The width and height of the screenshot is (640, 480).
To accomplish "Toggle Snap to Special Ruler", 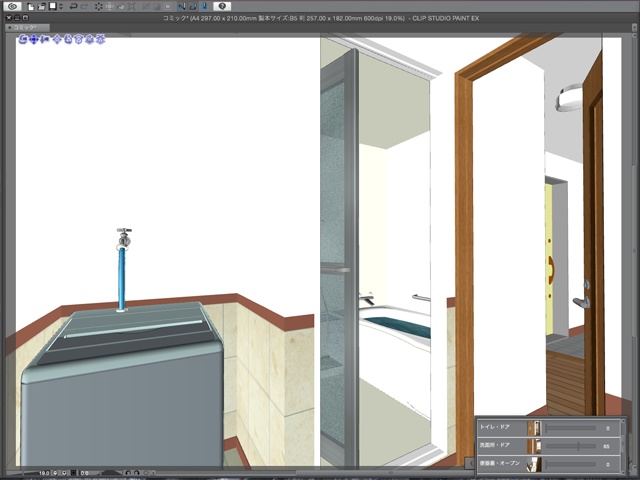I will 193,7.
